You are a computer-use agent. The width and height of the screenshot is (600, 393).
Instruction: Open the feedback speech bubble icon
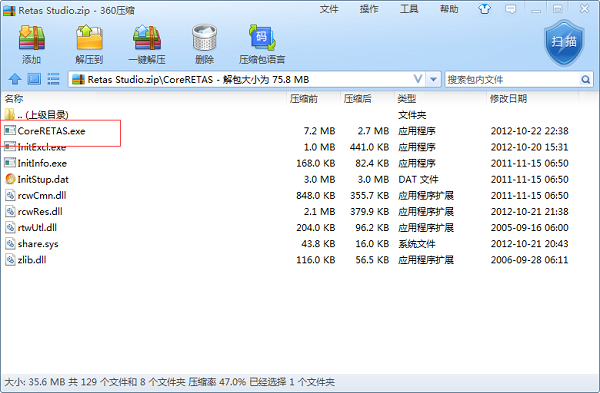click(510, 9)
